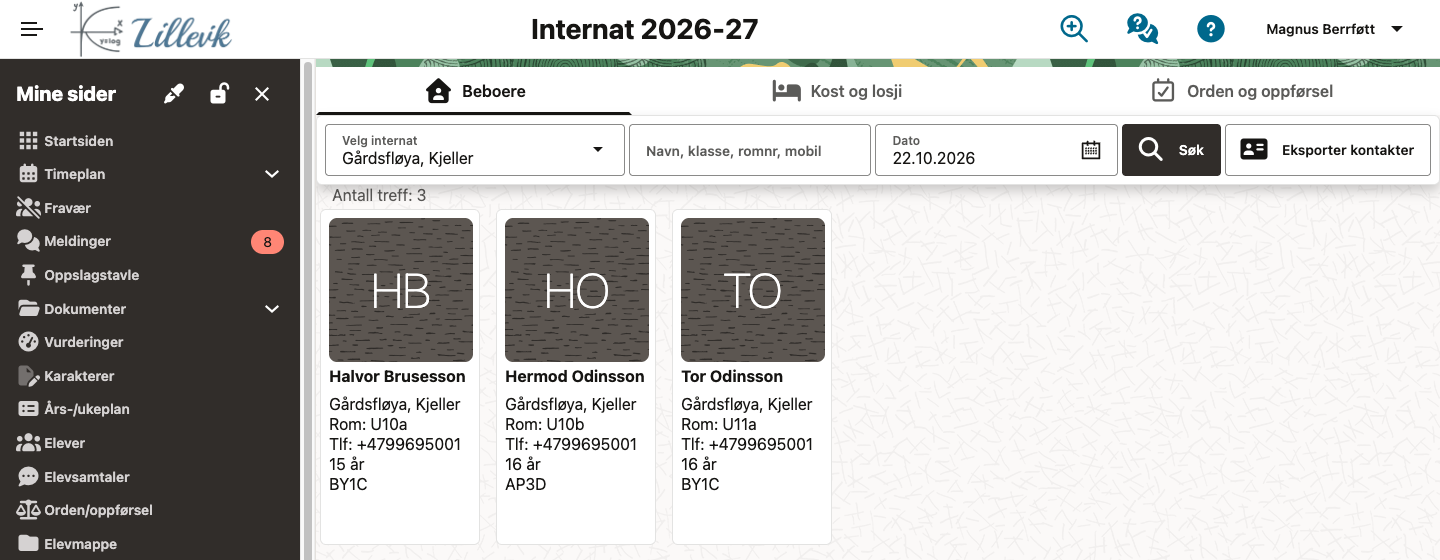Click the Søk button
Screen dimensions: 1440x560
(1171, 150)
